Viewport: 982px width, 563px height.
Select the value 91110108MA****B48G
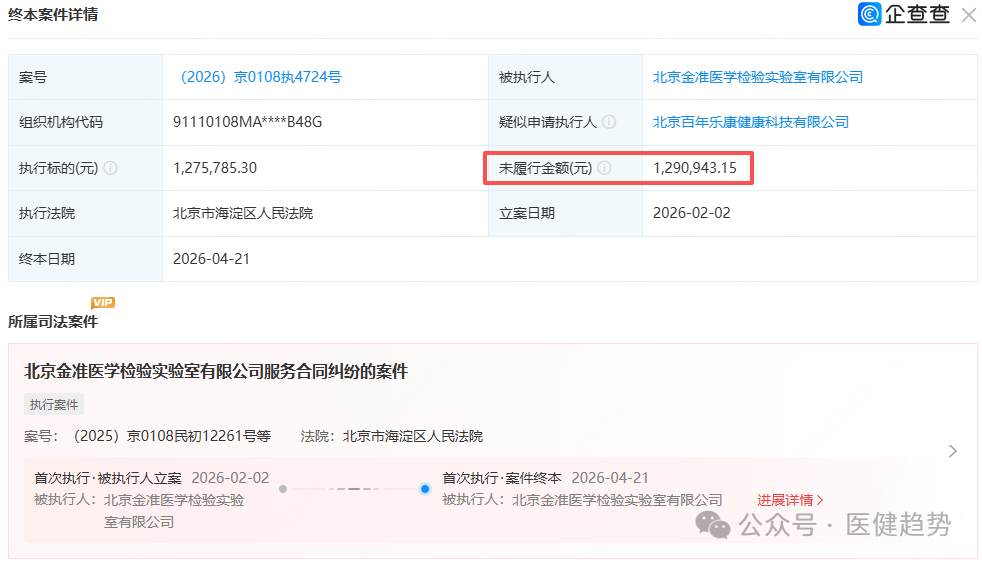pyautogui.click(x=247, y=122)
